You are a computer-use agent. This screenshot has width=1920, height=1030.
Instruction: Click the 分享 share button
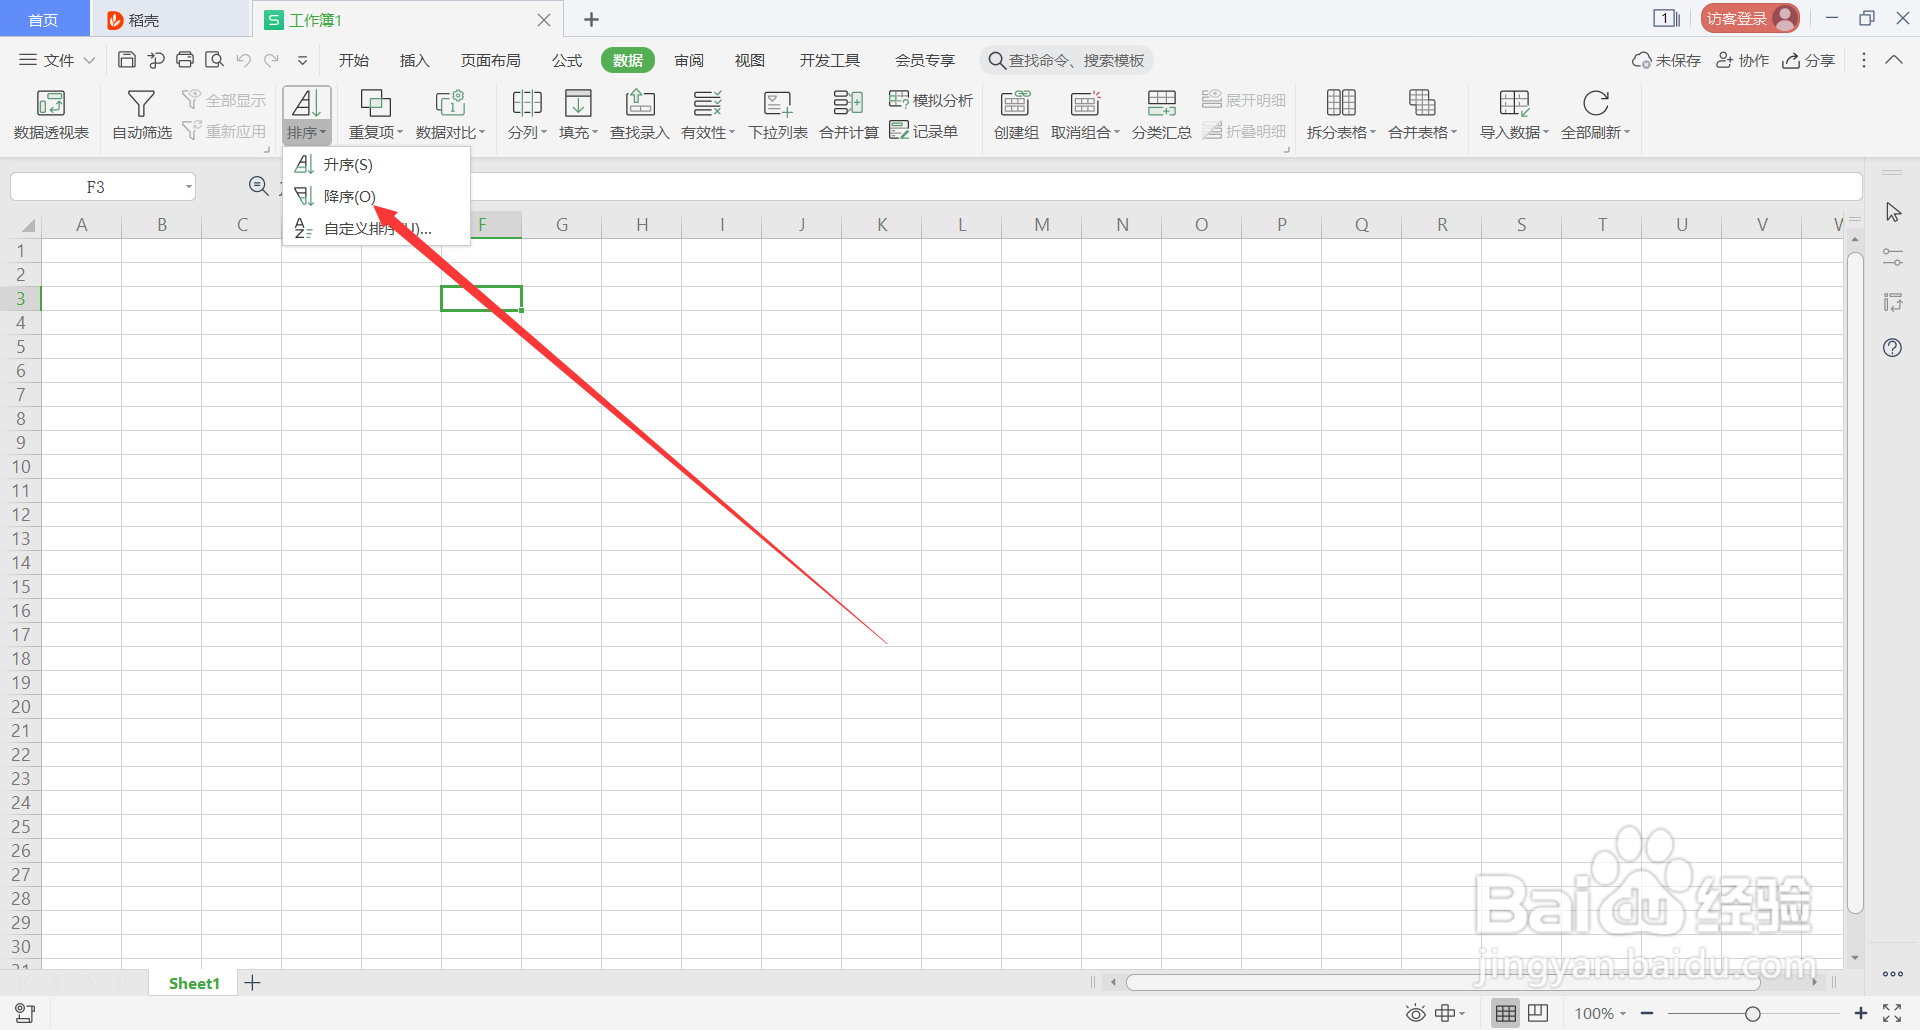(1809, 60)
